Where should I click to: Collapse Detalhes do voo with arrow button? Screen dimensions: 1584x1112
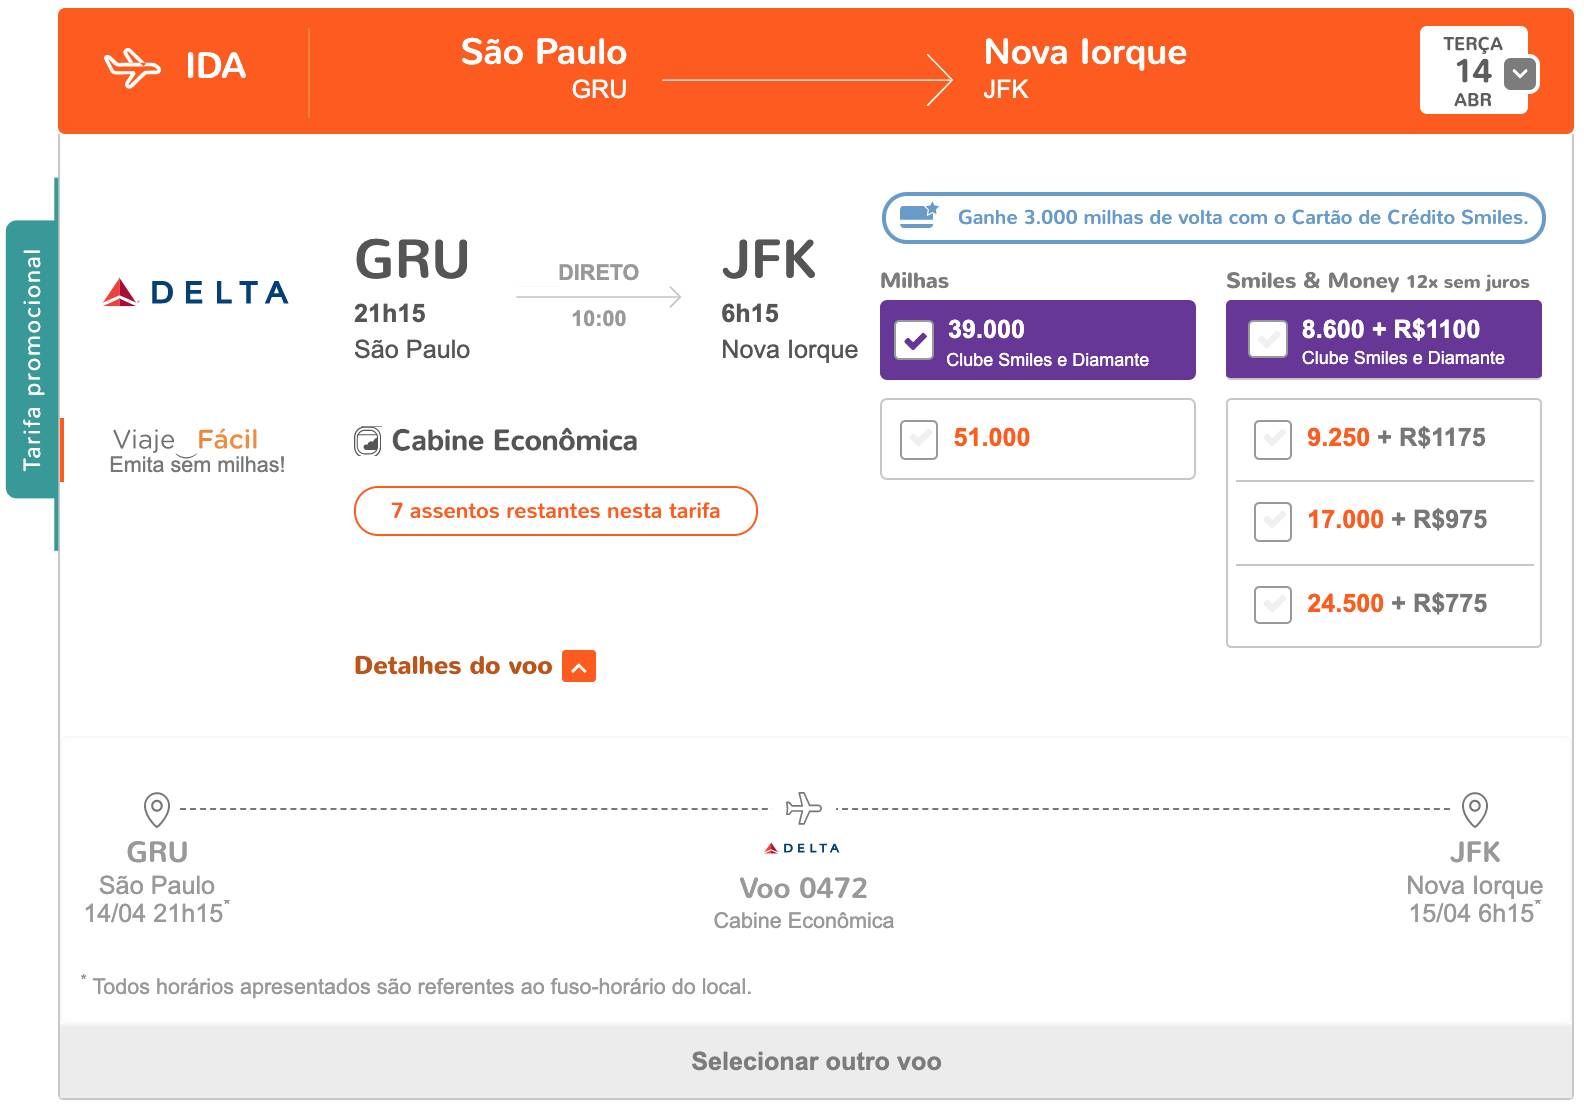[x=579, y=666]
